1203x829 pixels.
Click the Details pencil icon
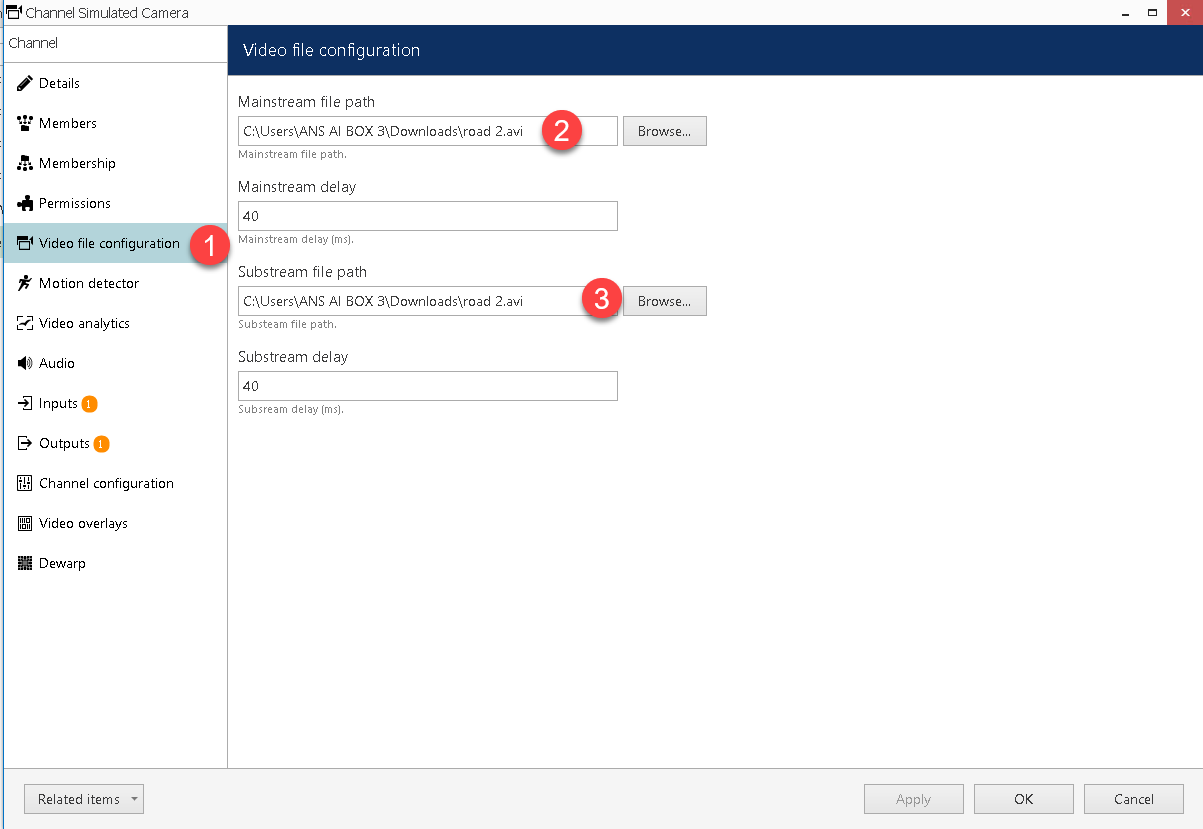[x=25, y=83]
